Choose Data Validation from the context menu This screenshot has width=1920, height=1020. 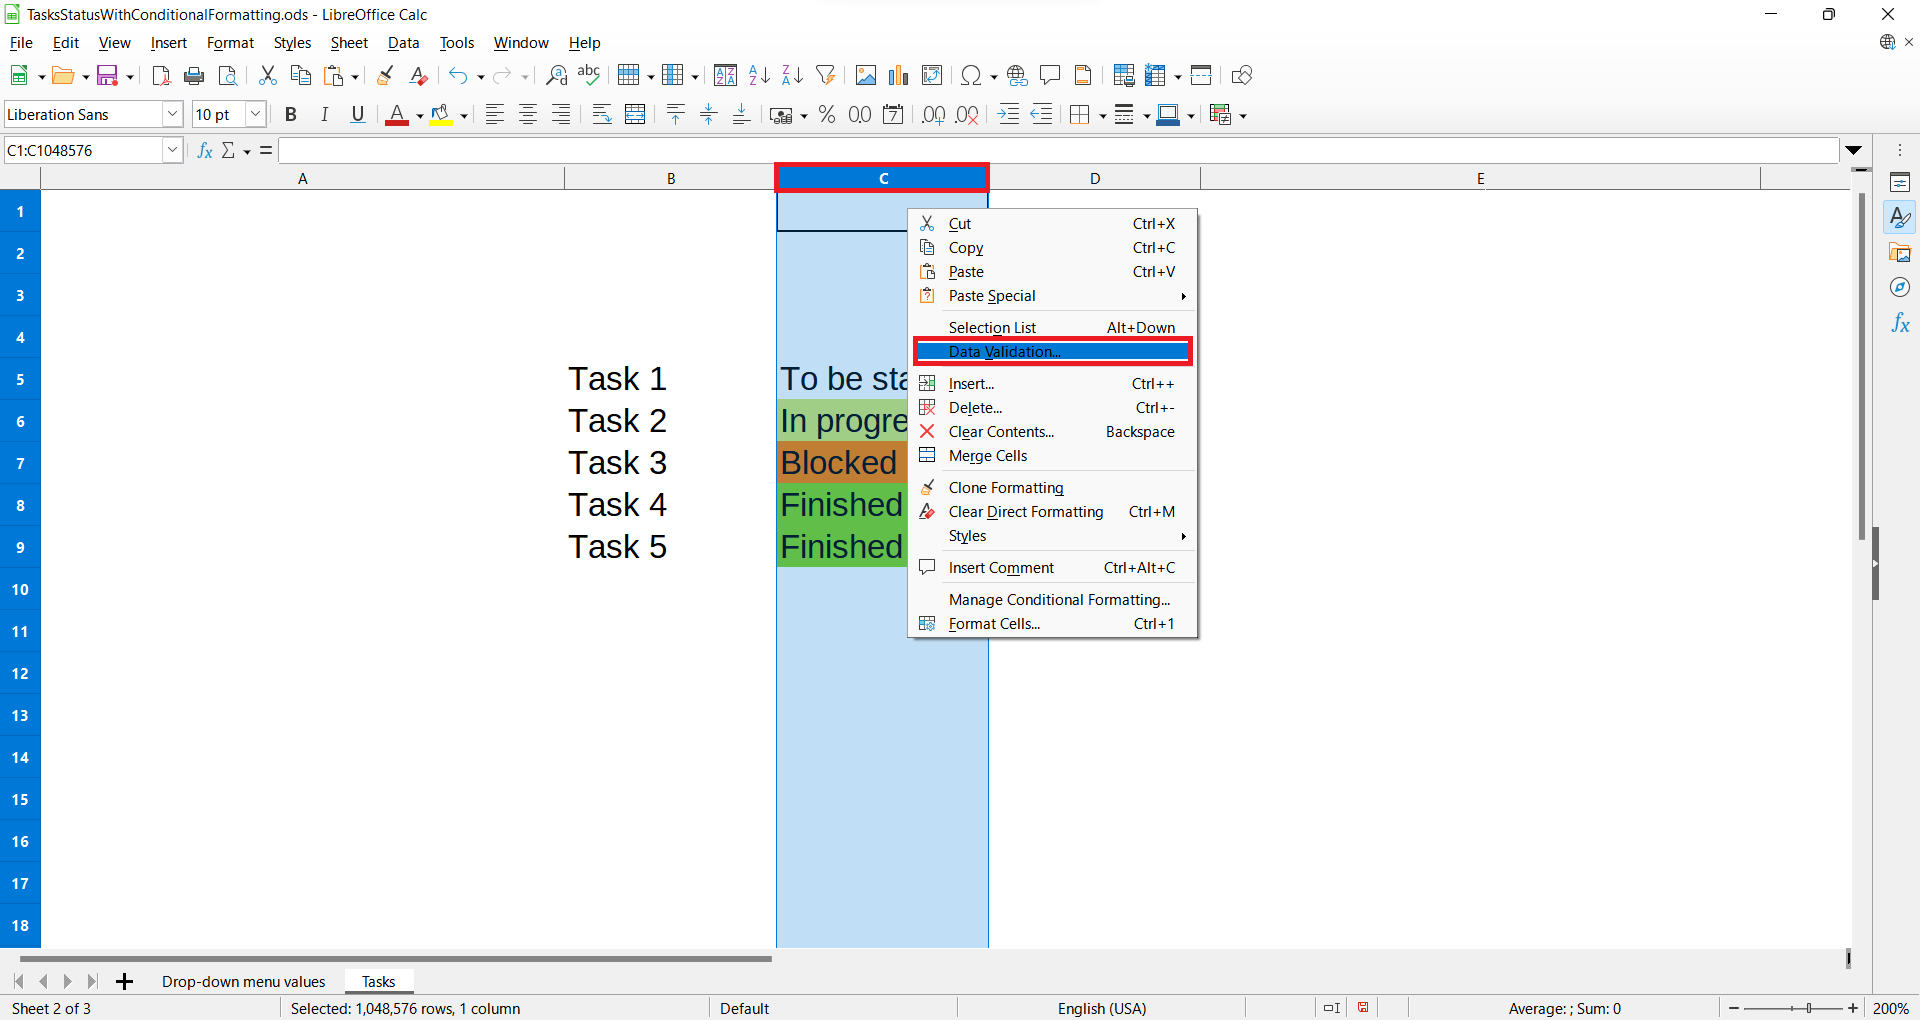[x=1053, y=352]
